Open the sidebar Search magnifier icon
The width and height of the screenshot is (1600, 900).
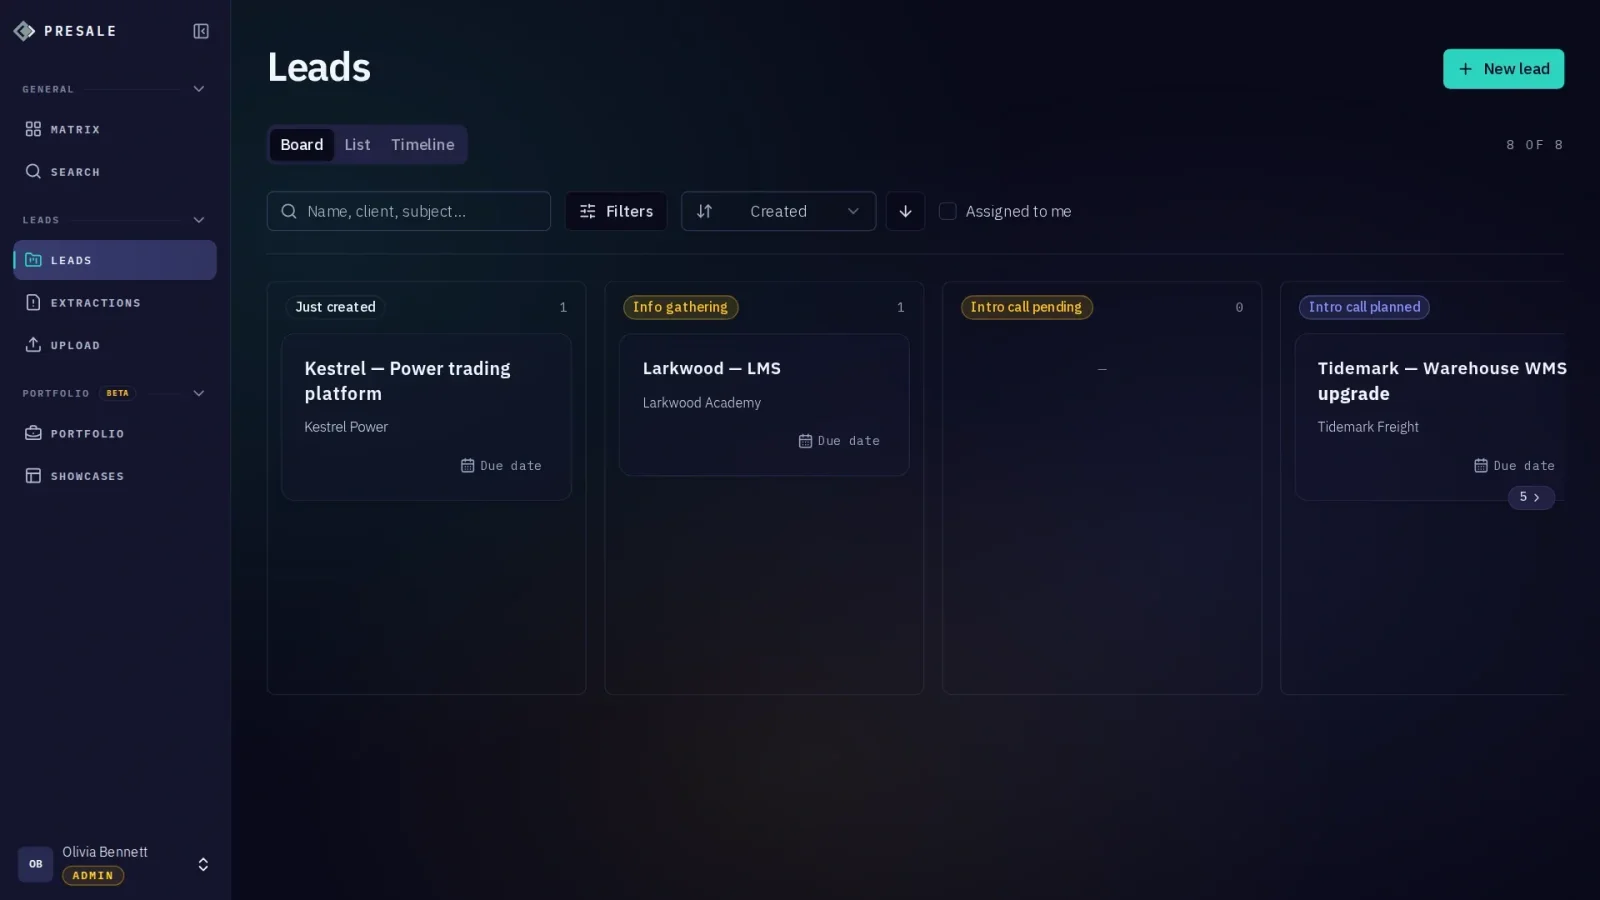pos(33,172)
